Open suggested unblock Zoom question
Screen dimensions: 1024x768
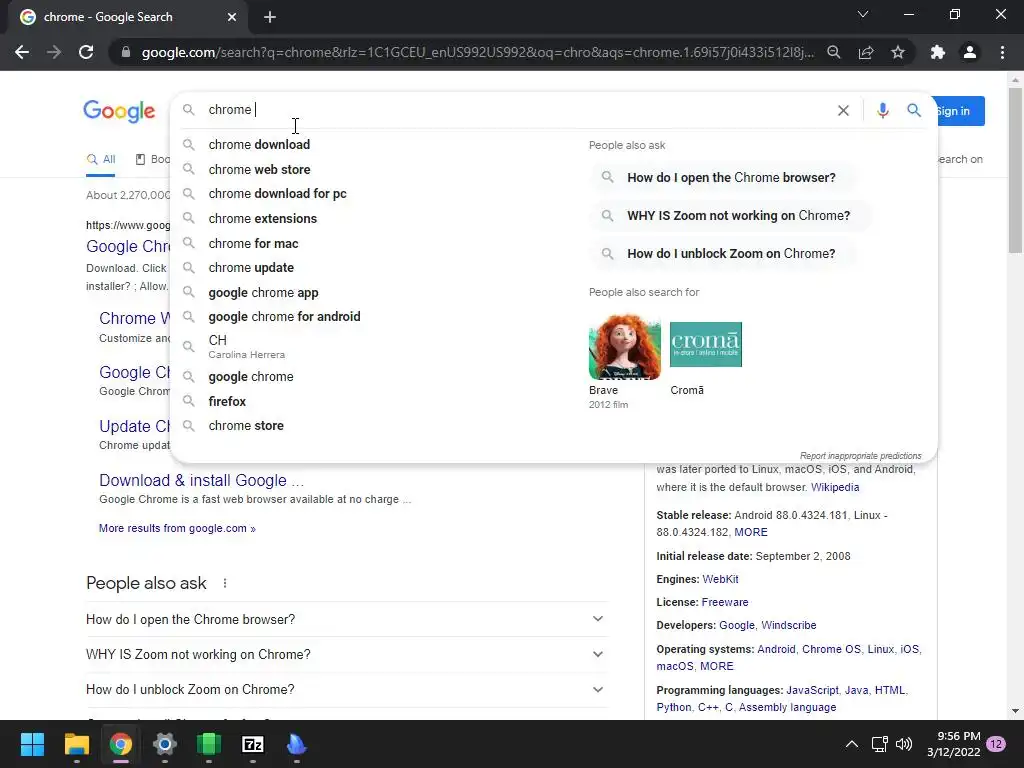pyautogui.click(x=724, y=253)
